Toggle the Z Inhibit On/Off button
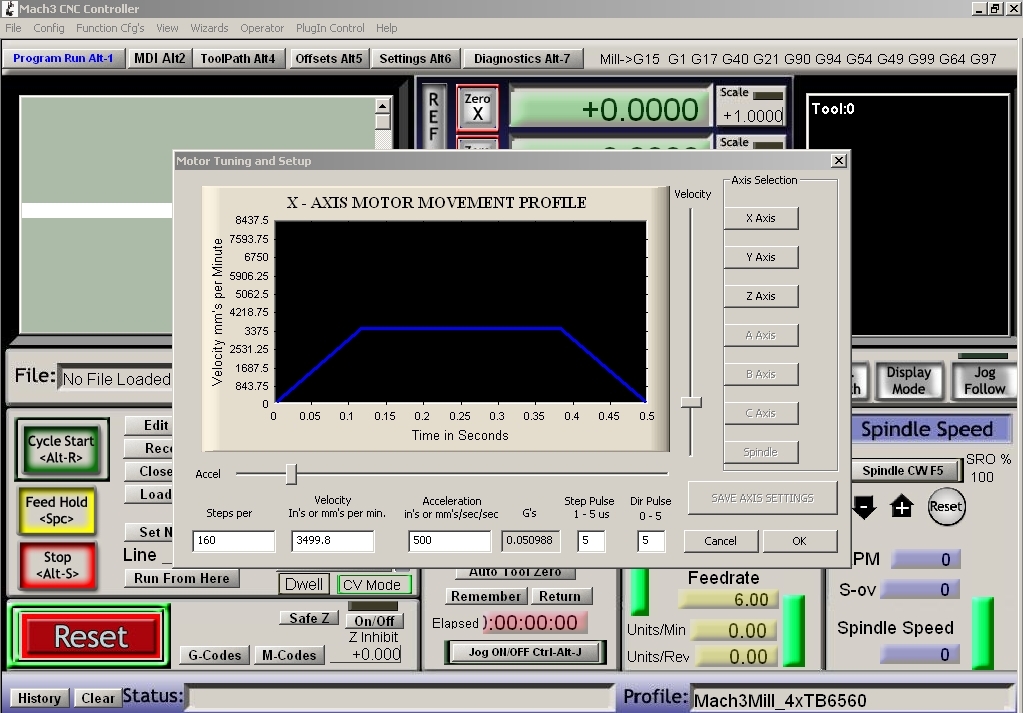 375,620
